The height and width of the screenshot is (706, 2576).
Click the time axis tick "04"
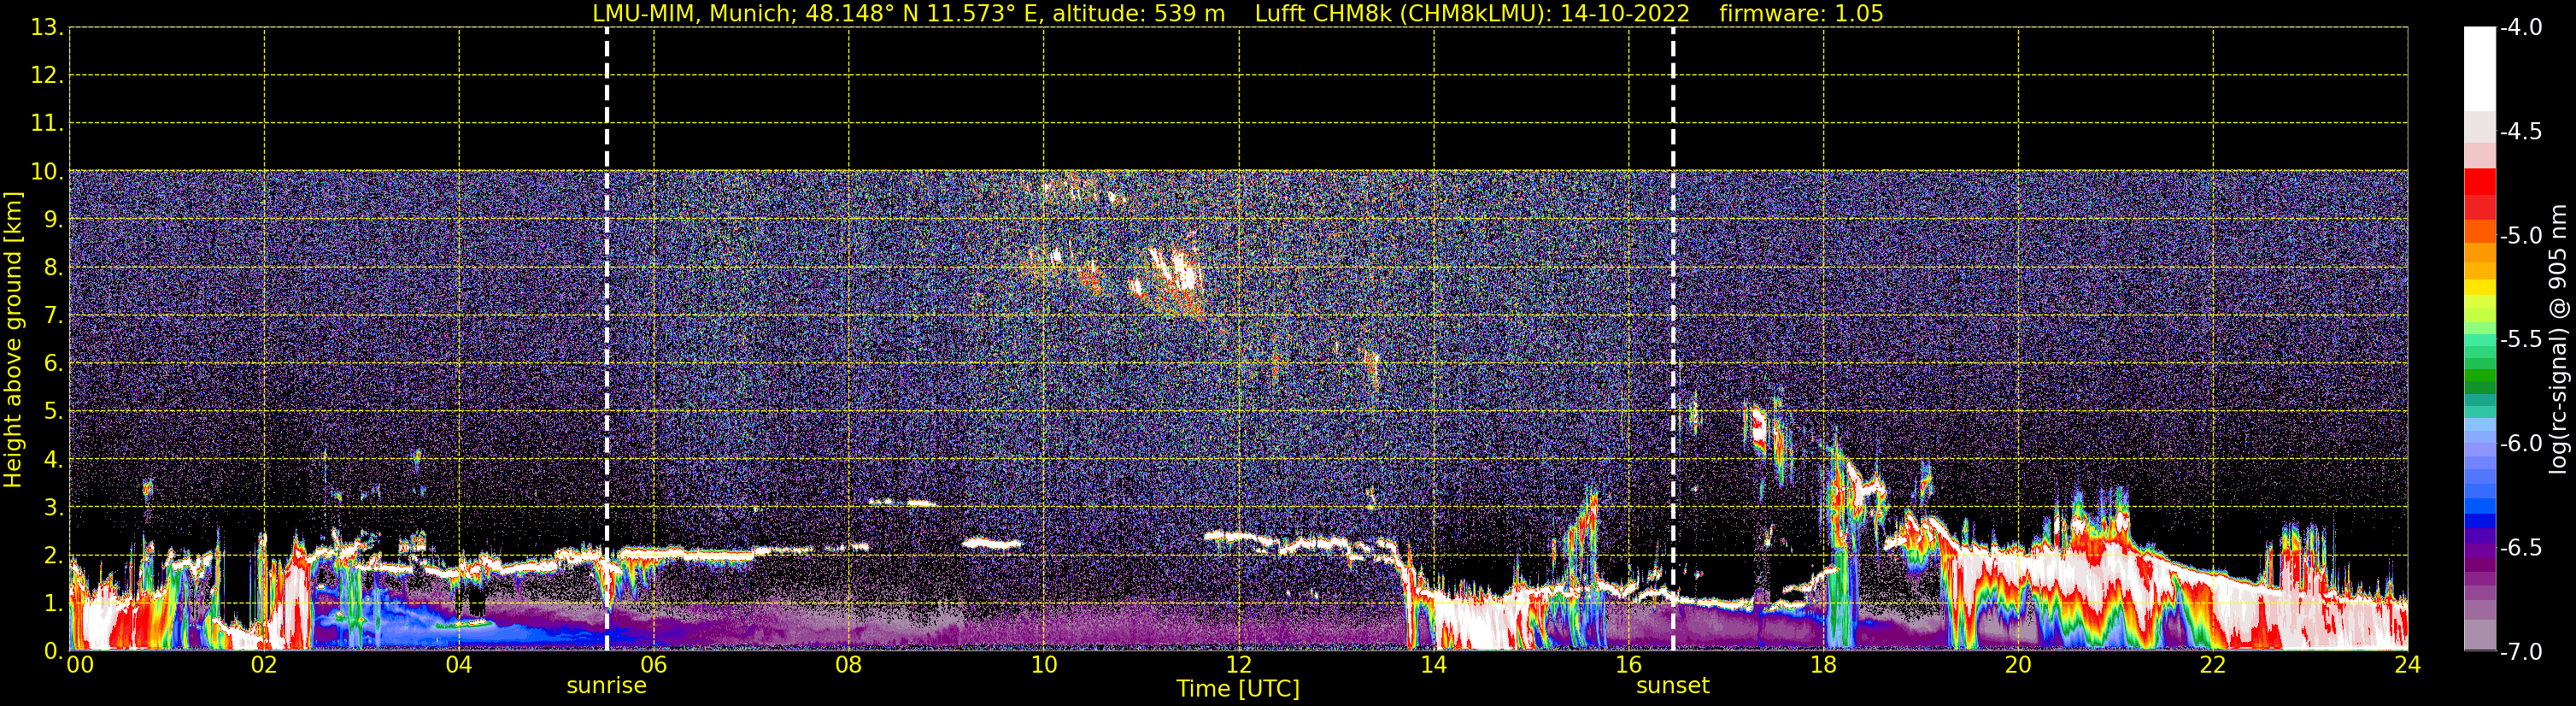[459, 665]
